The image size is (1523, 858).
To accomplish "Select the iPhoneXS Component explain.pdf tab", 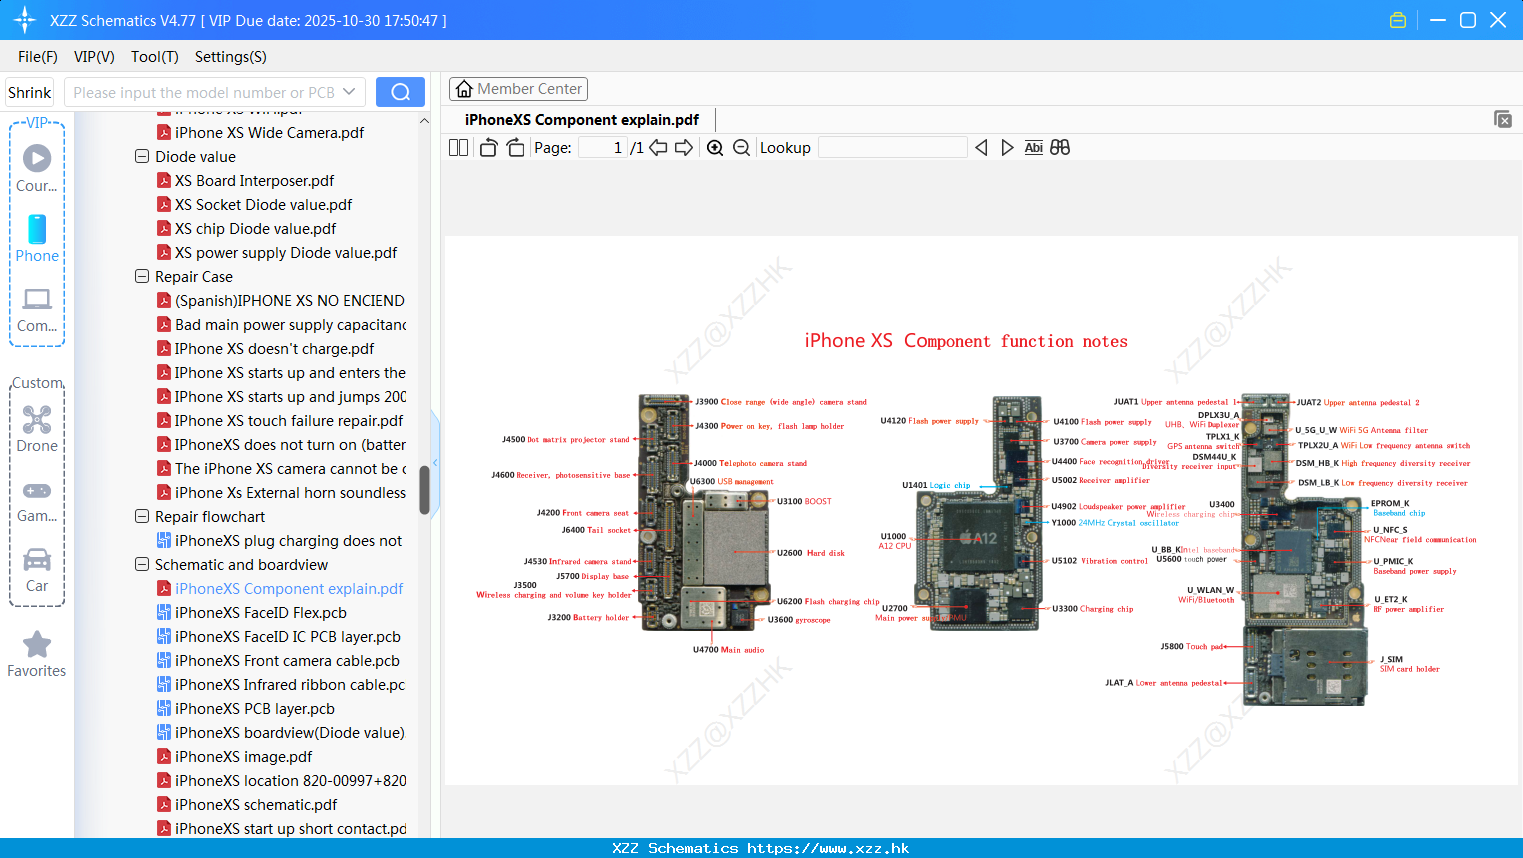I will click(x=582, y=120).
